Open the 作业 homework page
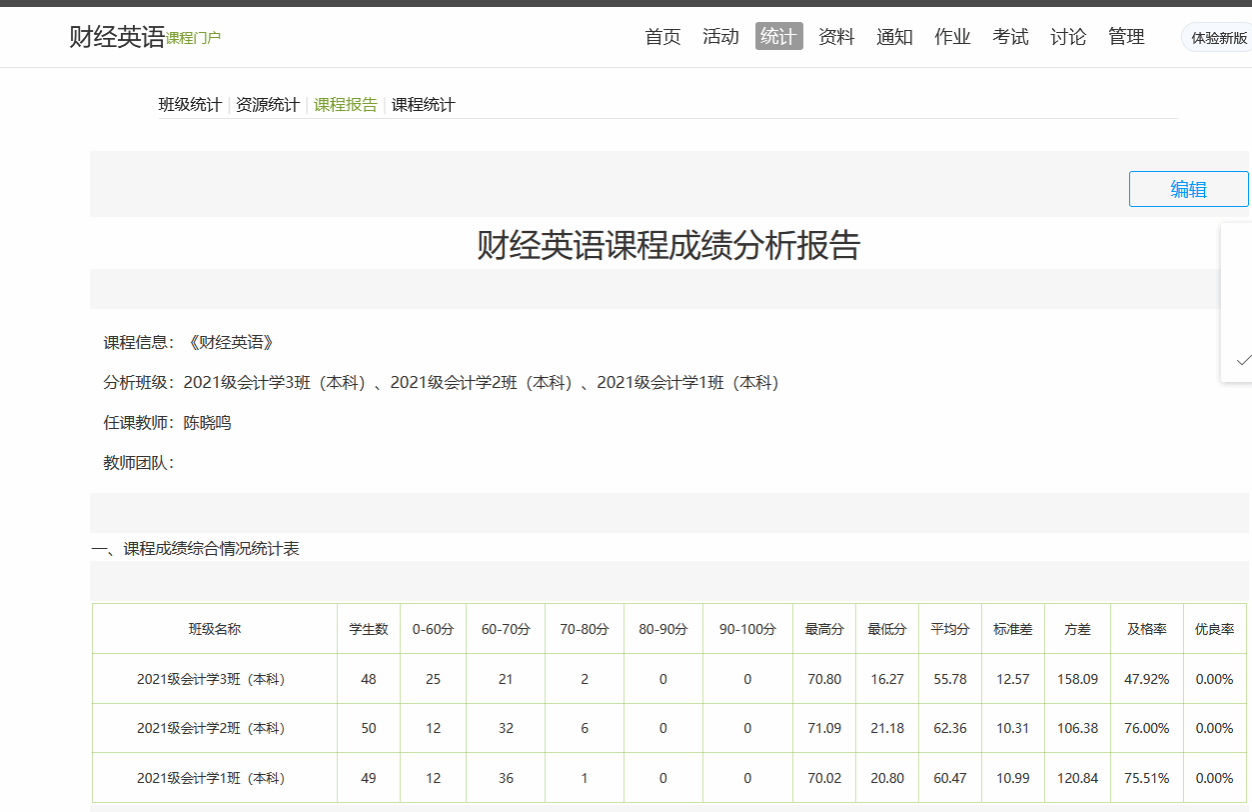 (953, 37)
